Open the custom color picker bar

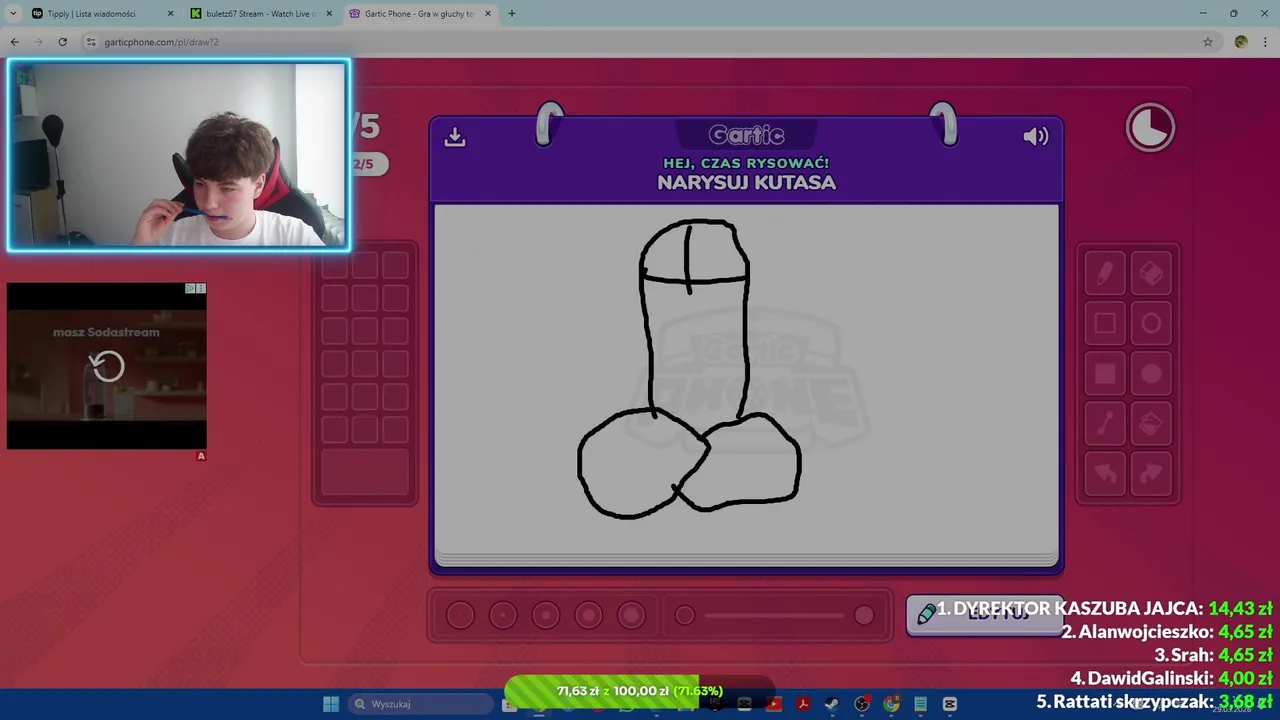(365, 472)
